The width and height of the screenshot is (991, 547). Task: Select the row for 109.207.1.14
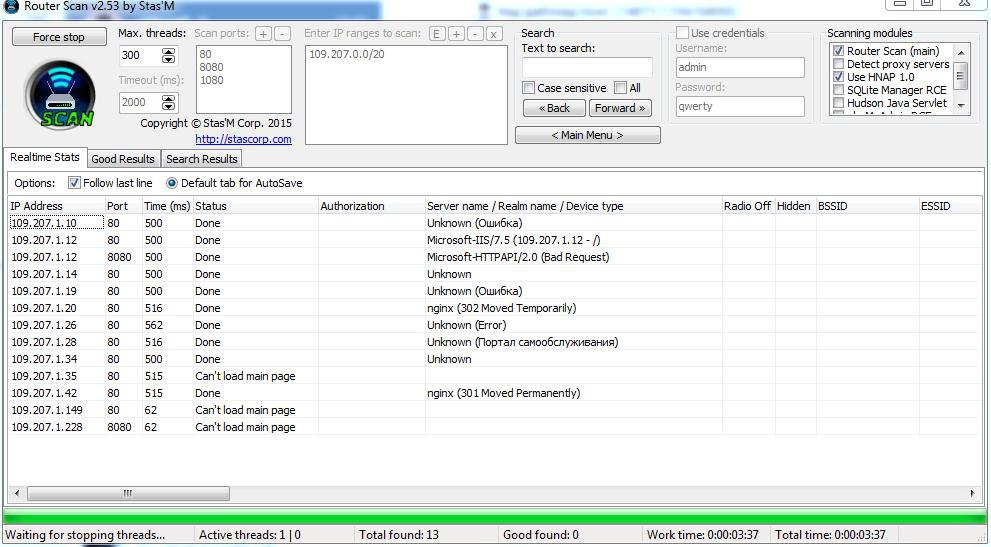click(x=495, y=274)
